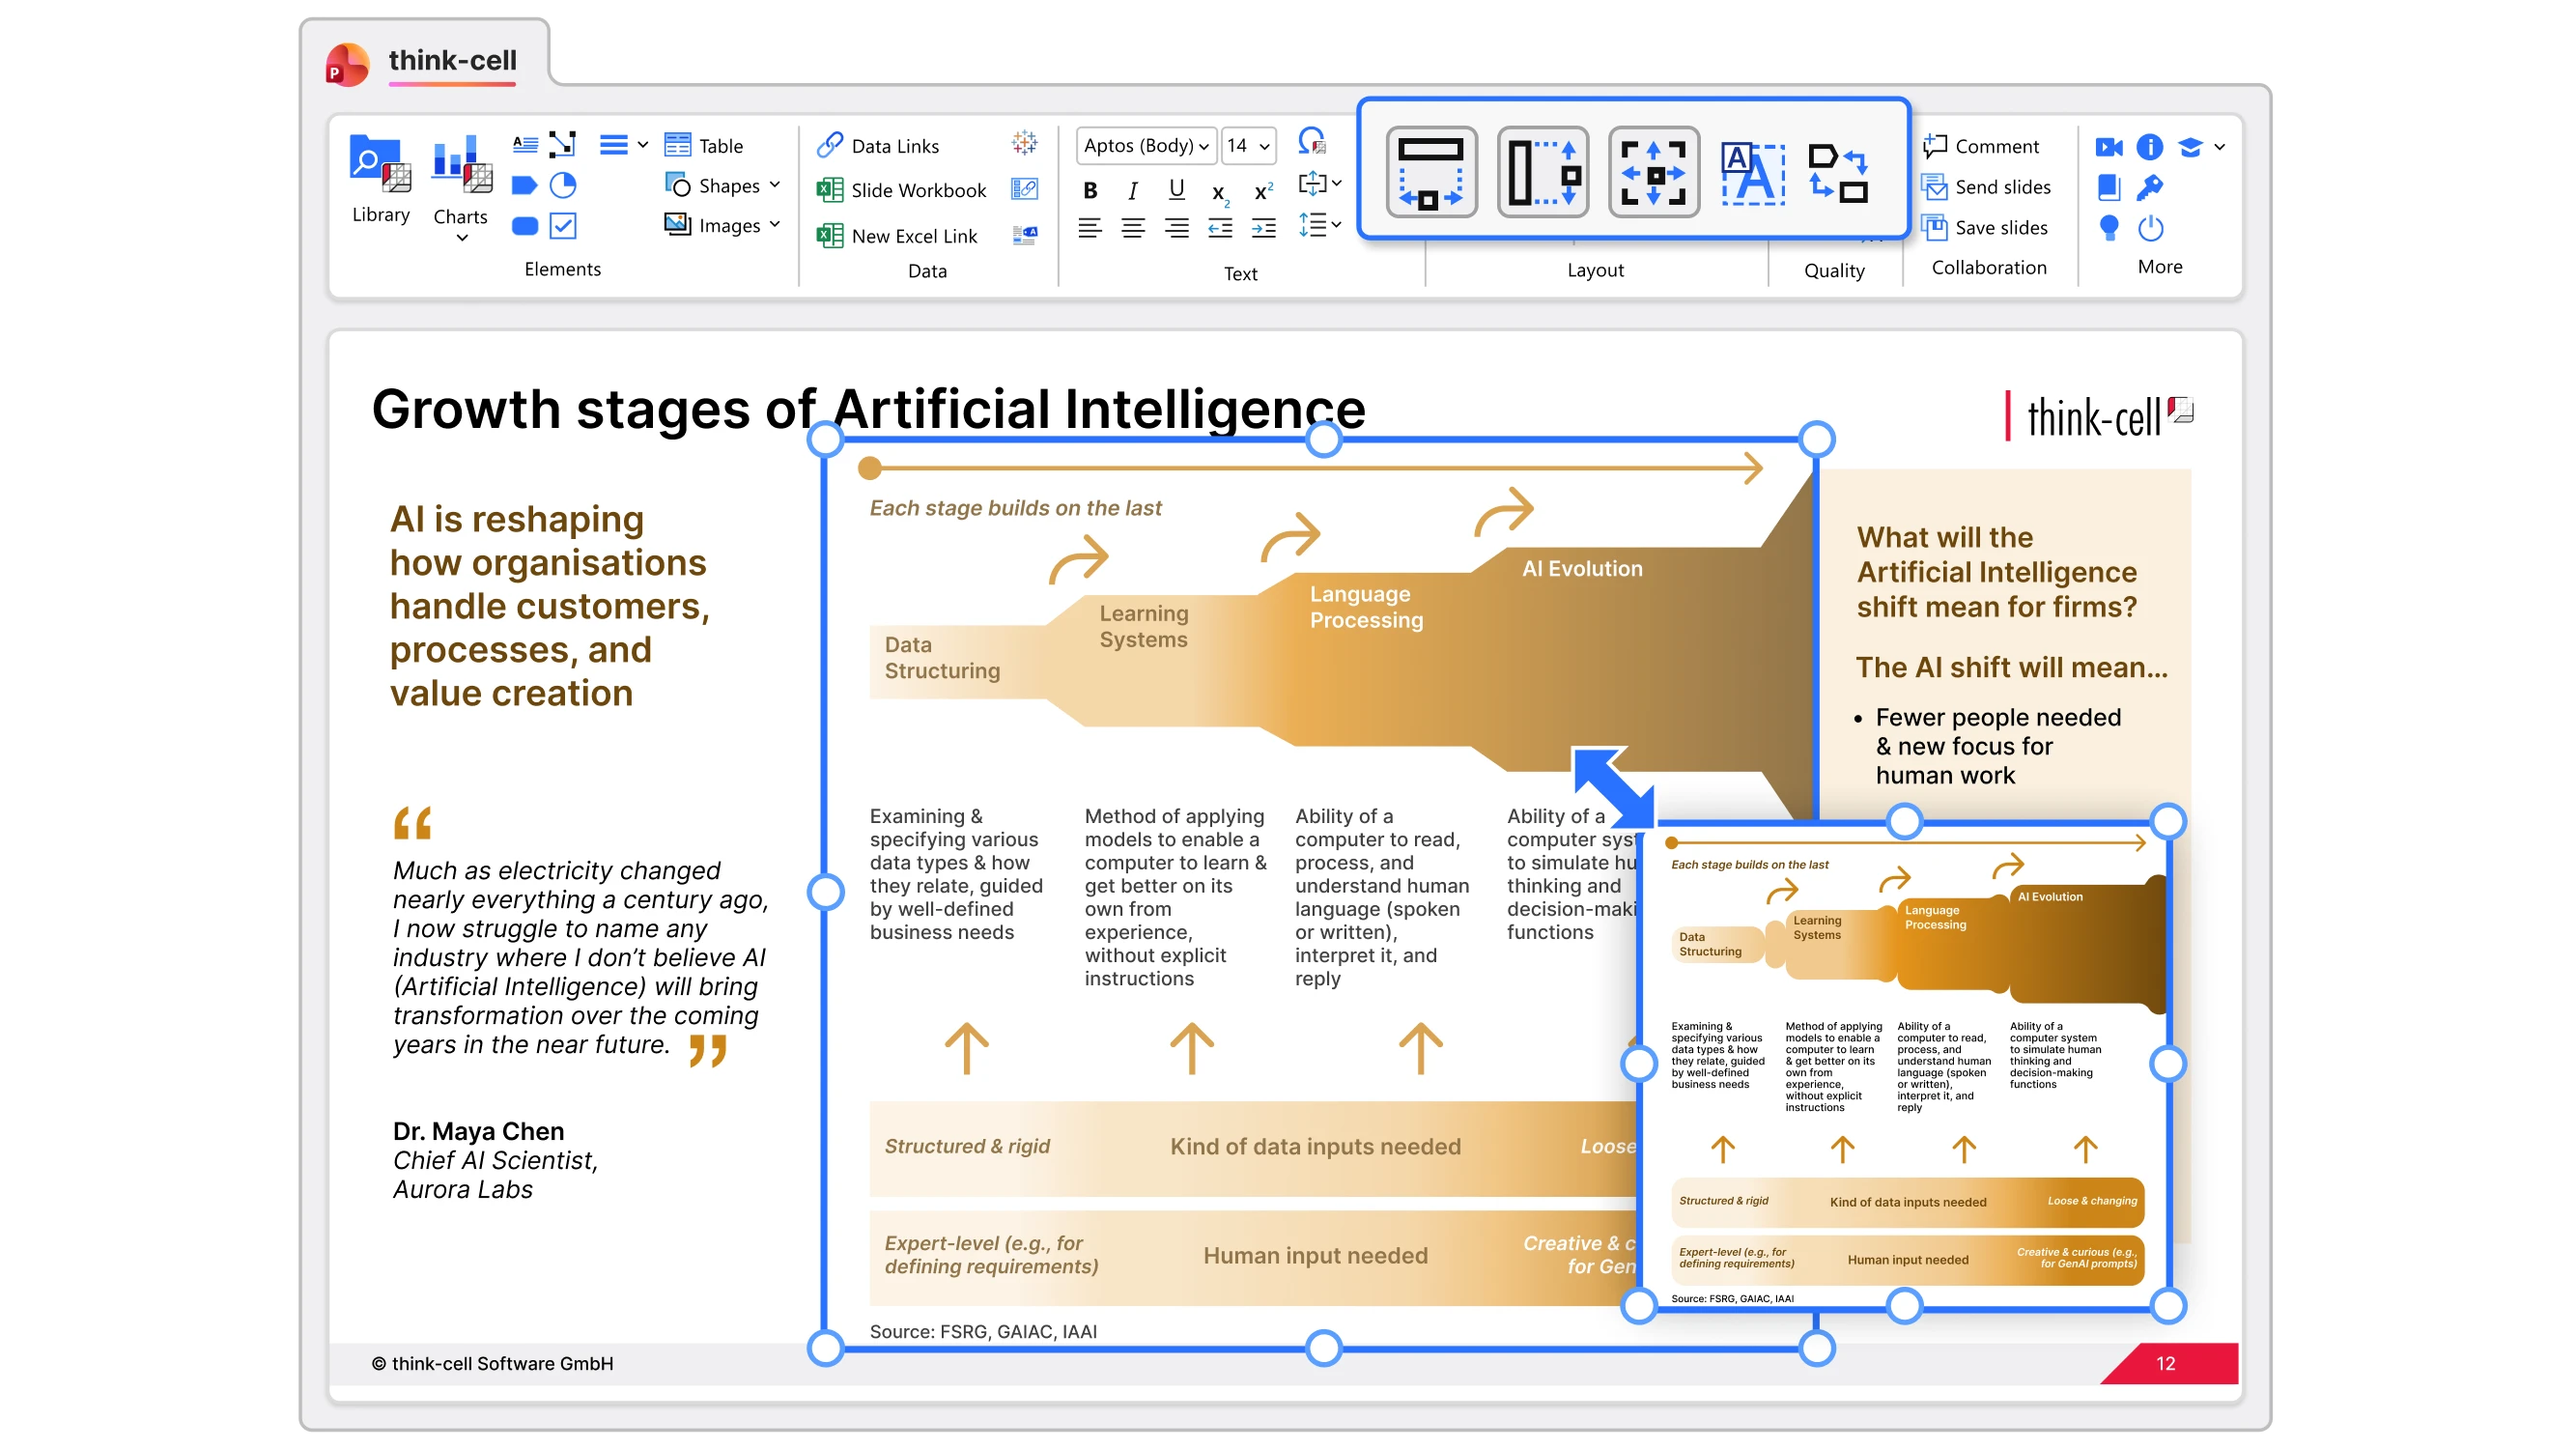This screenshot has height=1449, width=2576.
Task: Click the replace shapes layout icon
Action: tap(1838, 172)
